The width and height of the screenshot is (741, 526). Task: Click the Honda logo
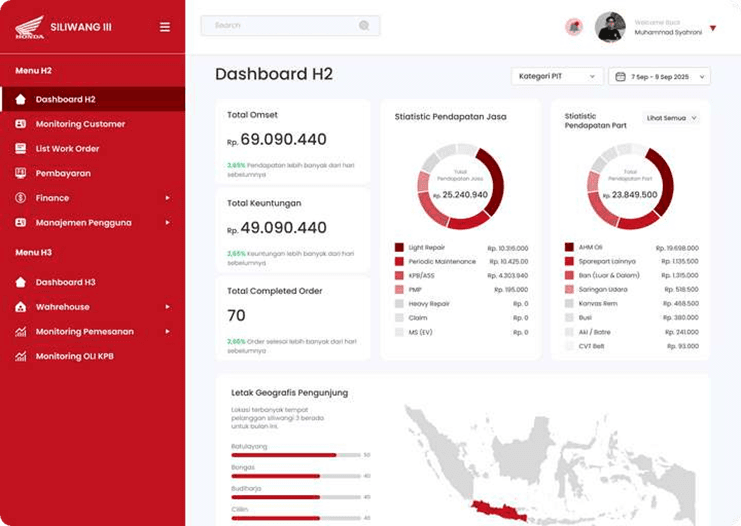tap(29, 27)
